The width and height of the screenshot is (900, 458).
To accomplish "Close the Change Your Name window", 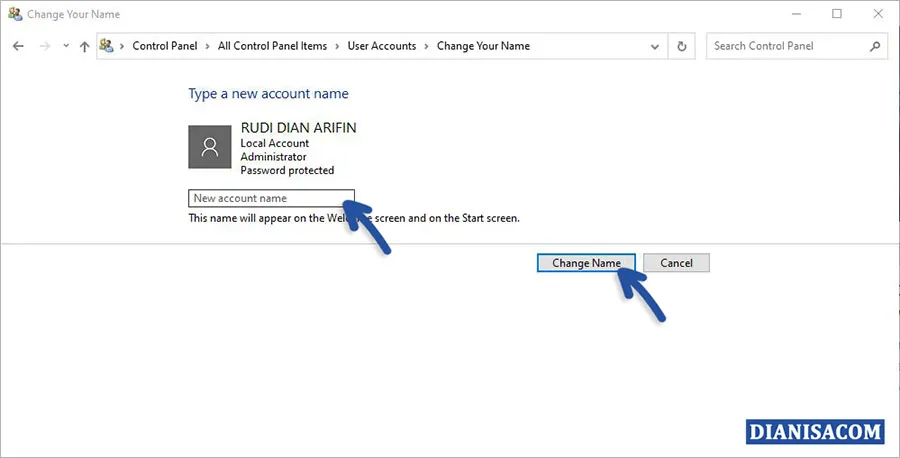I will coord(878,14).
